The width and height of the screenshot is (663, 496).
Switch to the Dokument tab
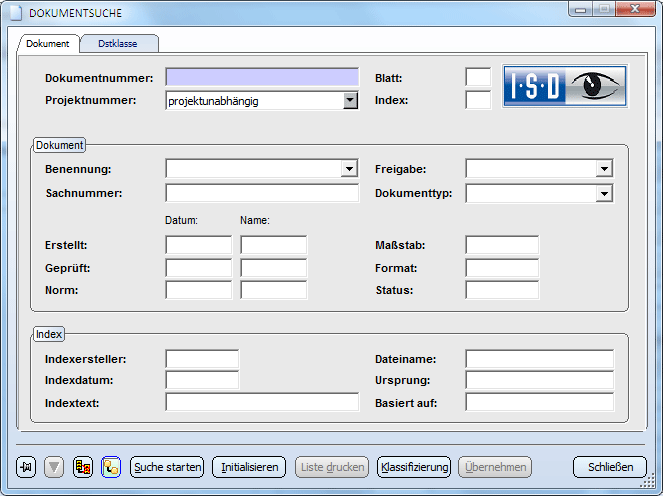tap(47, 44)
